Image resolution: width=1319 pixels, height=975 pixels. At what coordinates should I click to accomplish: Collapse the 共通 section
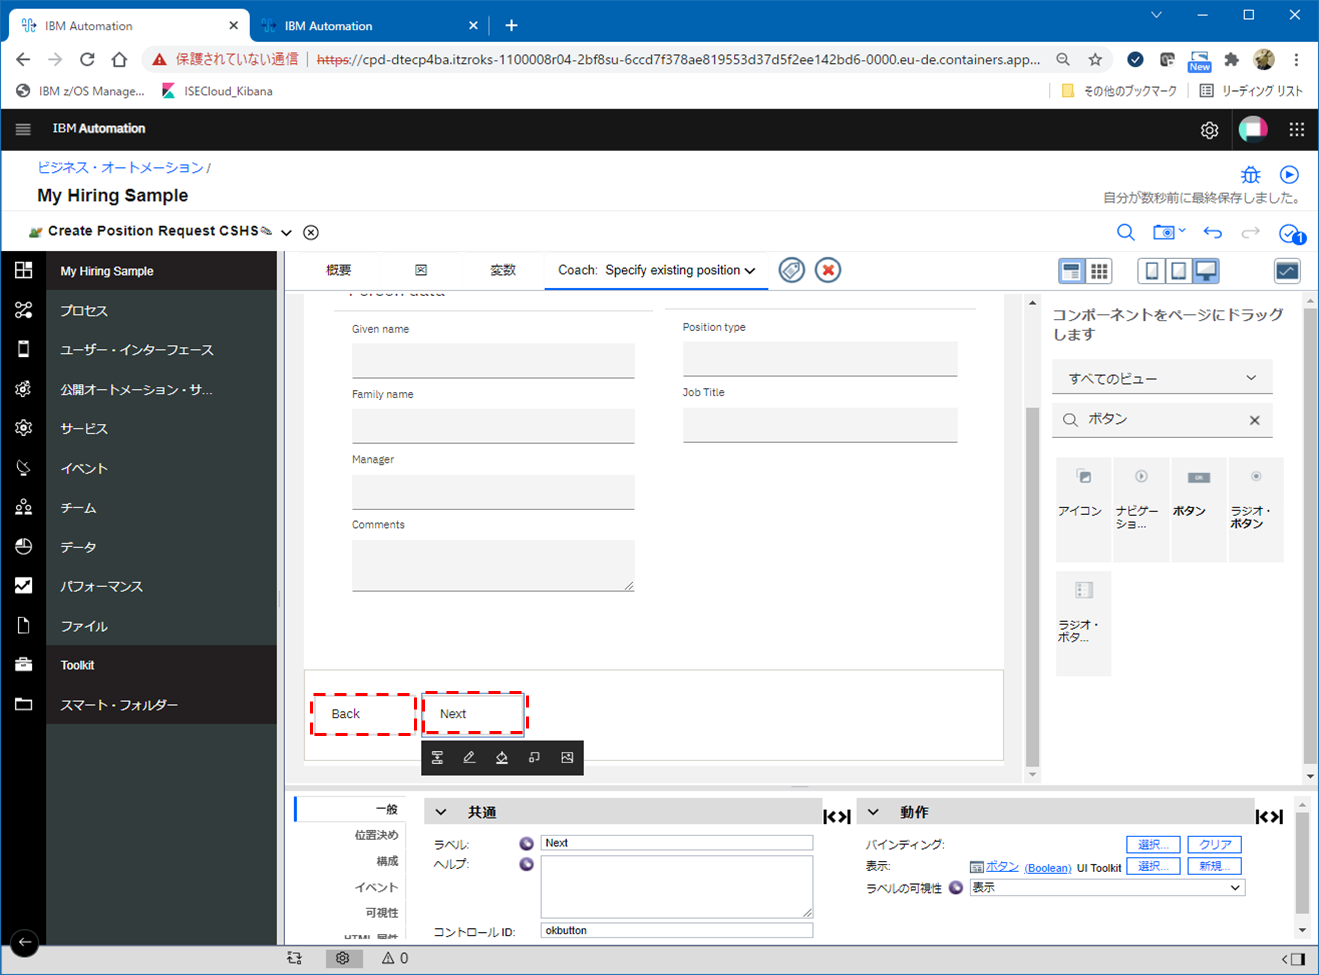[x=441, y=812]
